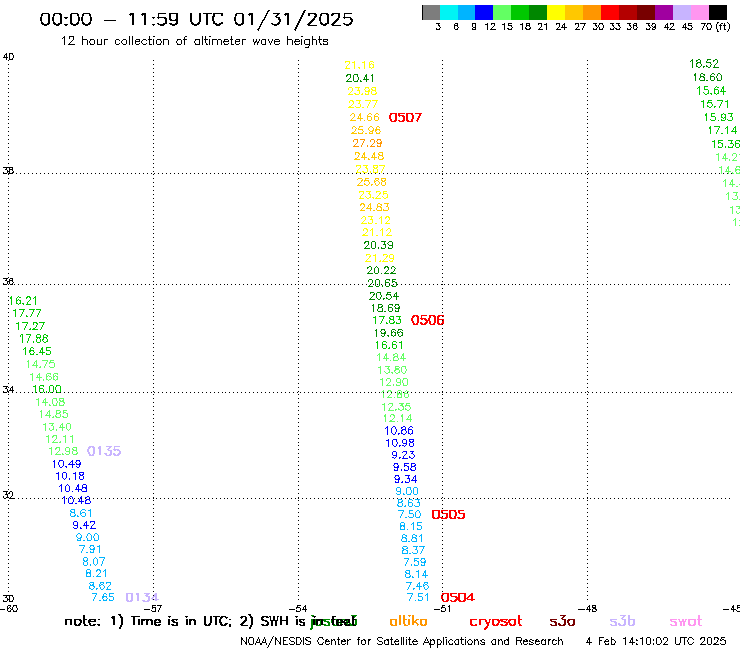This screenshot has height=650, width=740.
Task: Click the red cryosat satellite label
Action: (x=496, y=622)
